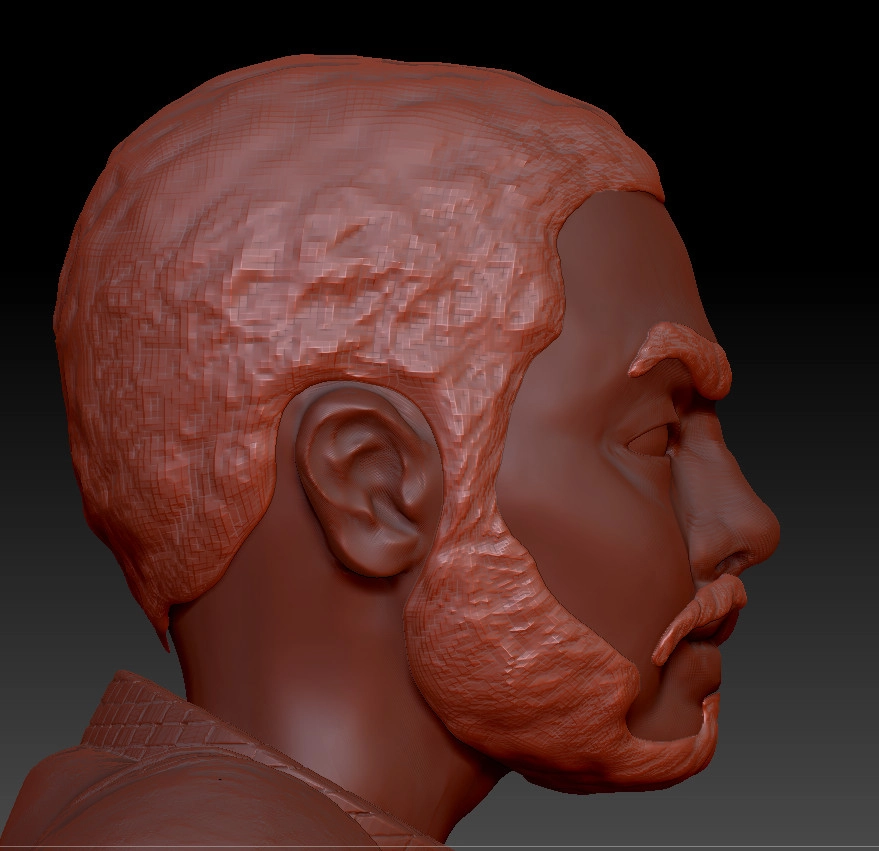Select the curled mustache piece

point(700,615)
